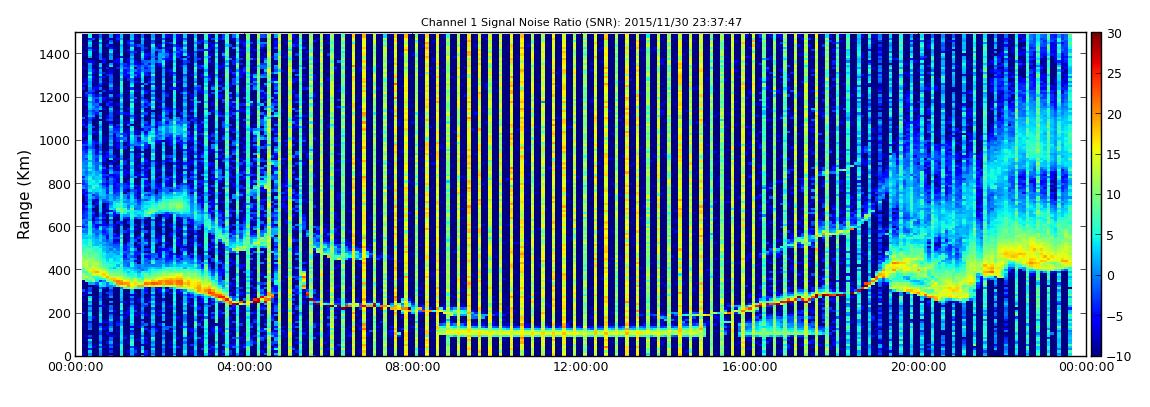Click the colorbar value 25 label

point(1115,74)
